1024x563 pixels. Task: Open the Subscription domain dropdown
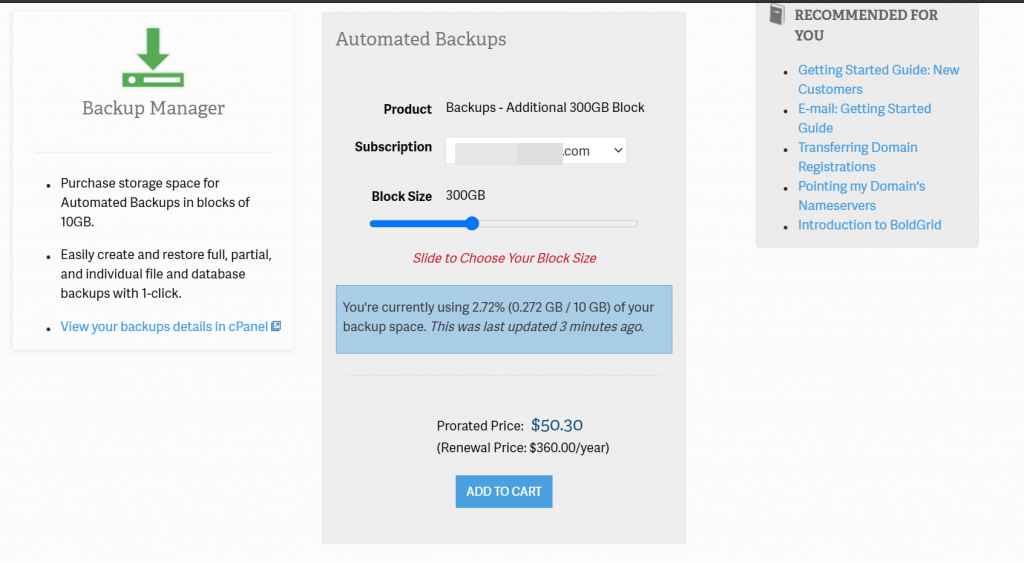pos(535,150)
